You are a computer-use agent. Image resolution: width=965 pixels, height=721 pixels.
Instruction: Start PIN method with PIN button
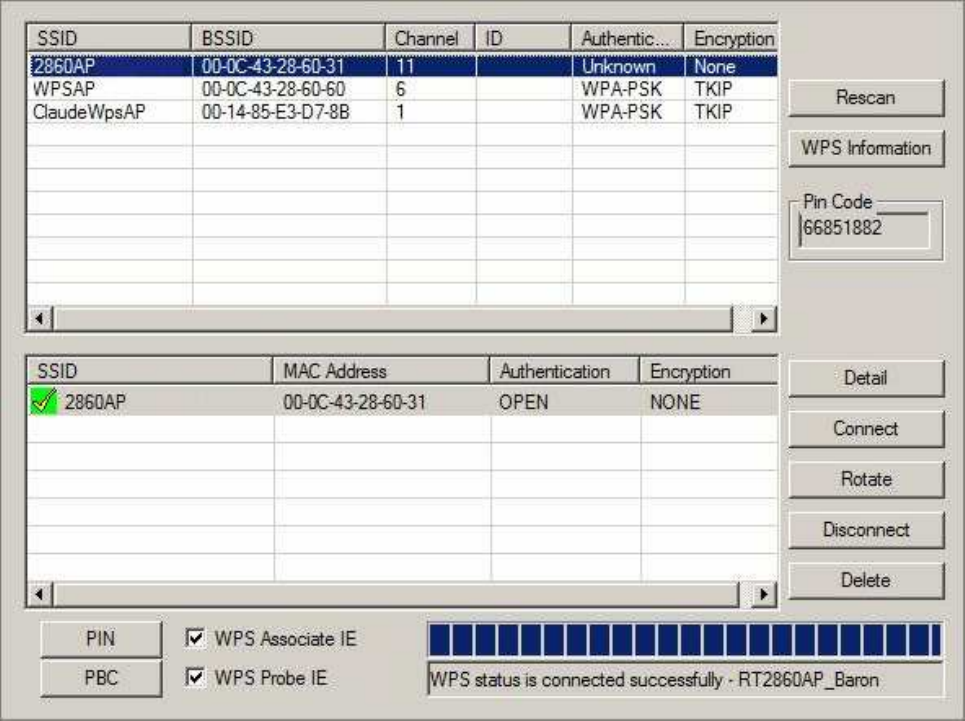coord(101,639)
